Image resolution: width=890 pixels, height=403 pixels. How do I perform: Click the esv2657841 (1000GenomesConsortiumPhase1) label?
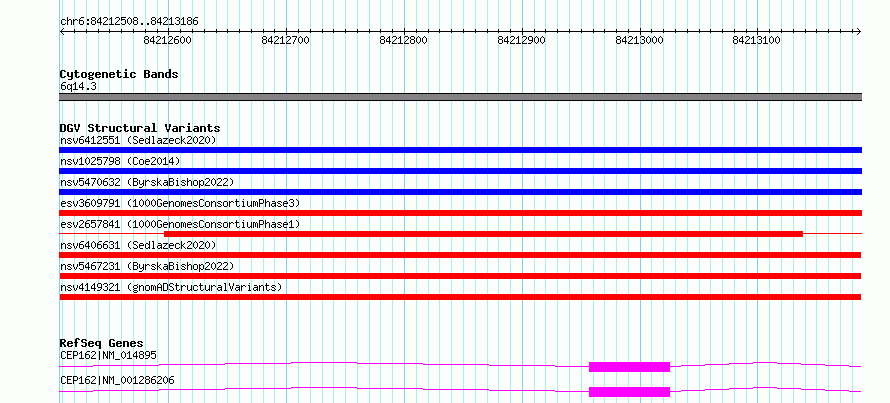pos(180,224)
